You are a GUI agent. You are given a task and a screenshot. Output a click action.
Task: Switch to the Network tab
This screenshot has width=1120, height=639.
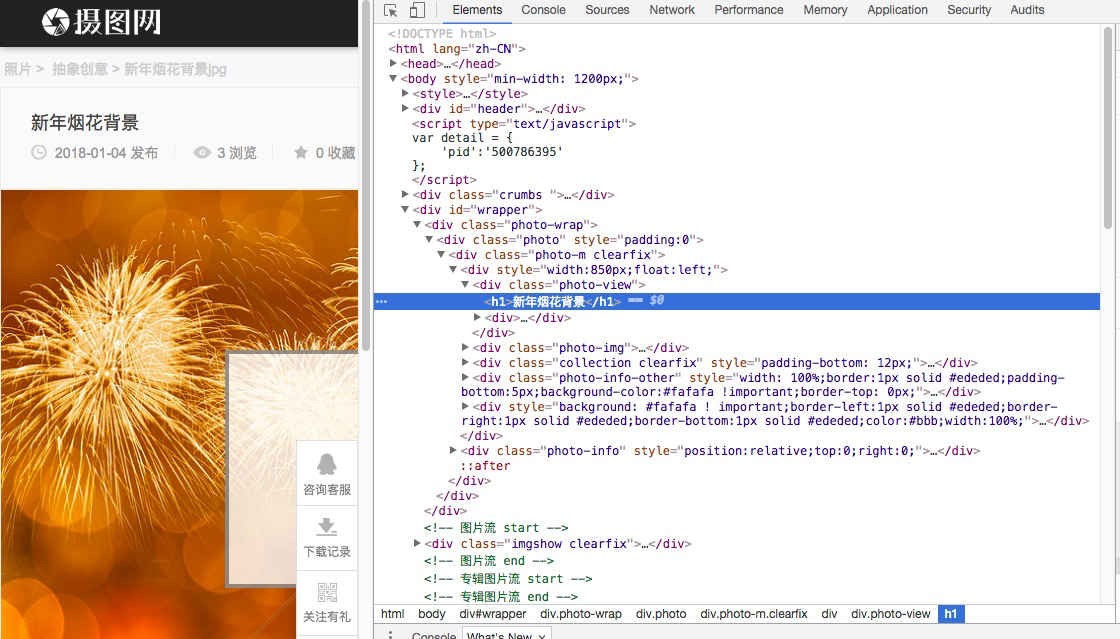point(671,10)
